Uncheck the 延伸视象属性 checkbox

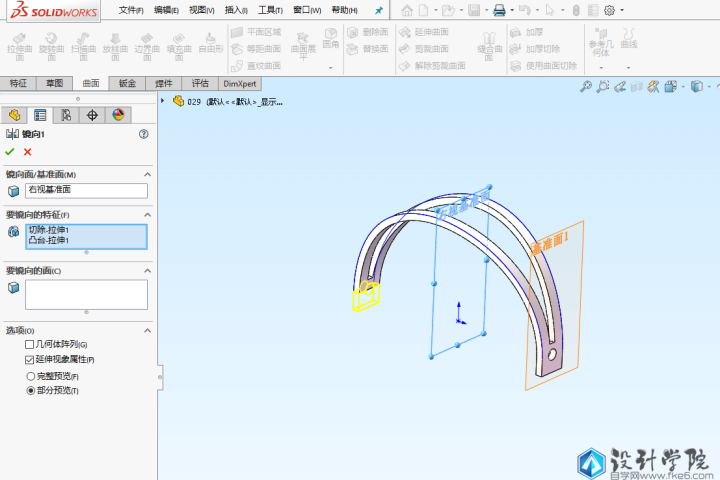29,359
